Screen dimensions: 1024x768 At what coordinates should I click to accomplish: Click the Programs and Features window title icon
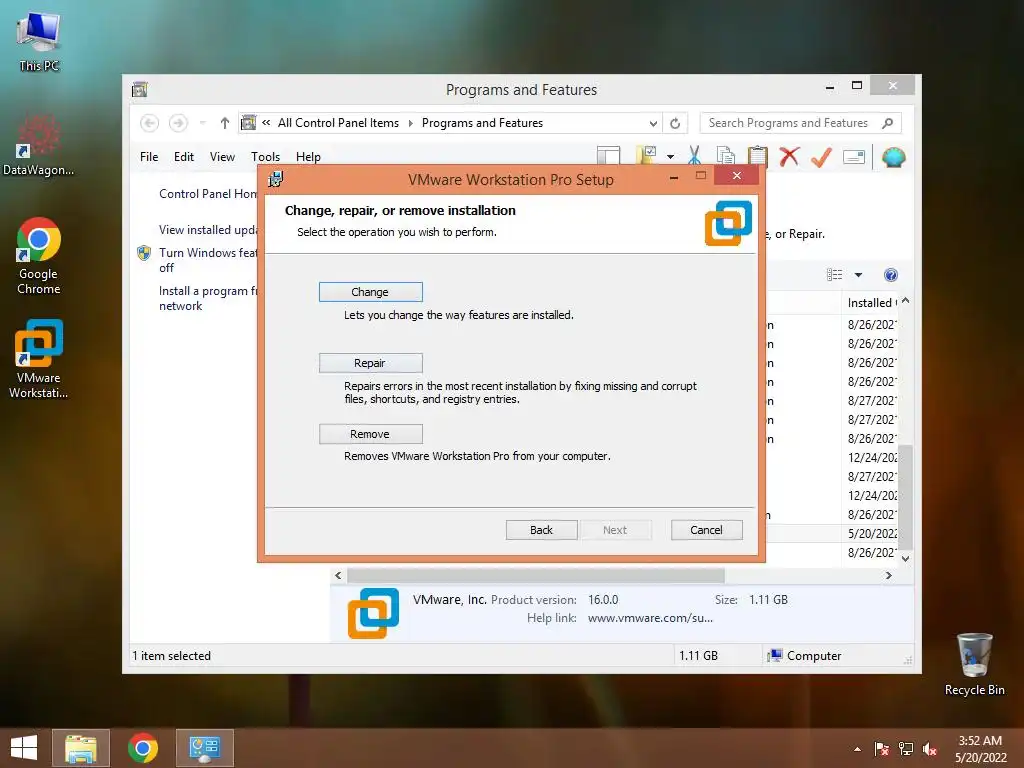point(140,89)
